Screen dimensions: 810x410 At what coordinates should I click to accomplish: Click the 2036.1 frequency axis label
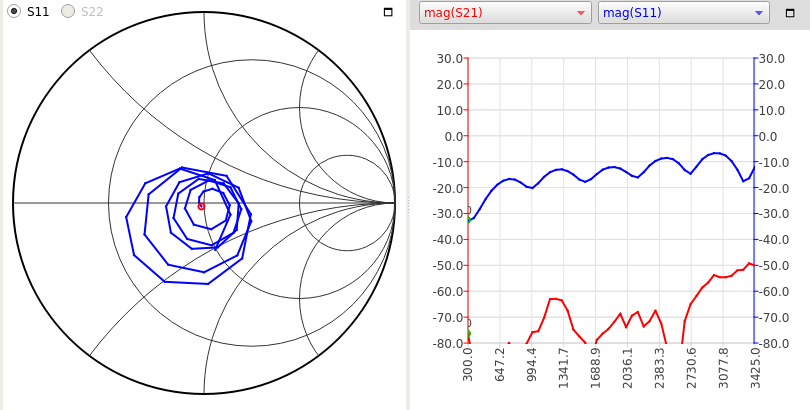627,367
